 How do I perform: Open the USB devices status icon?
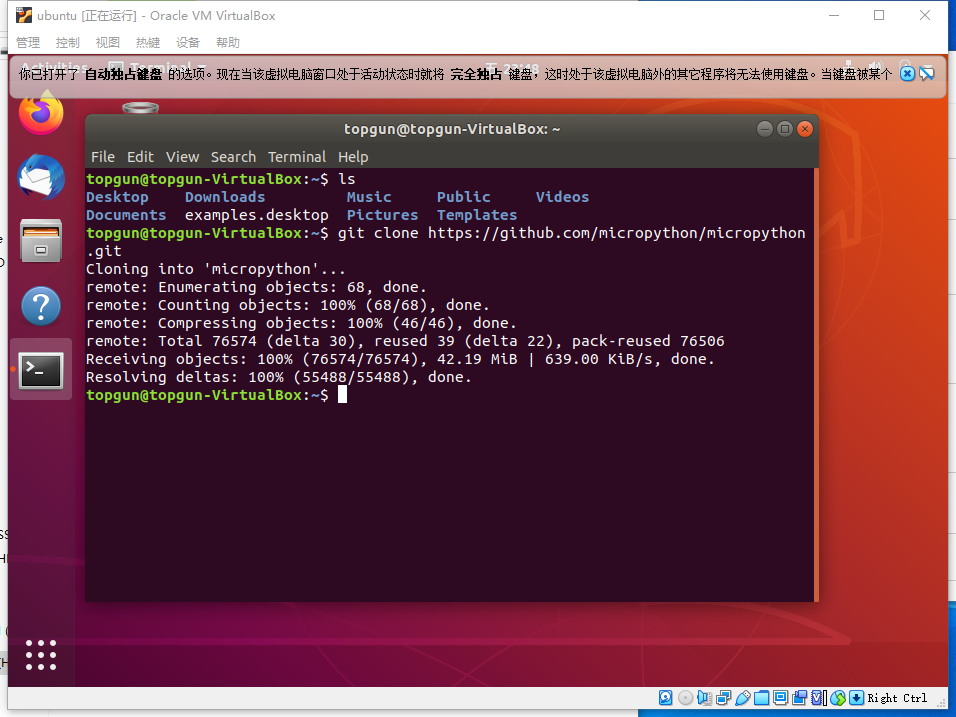point(743,697)
